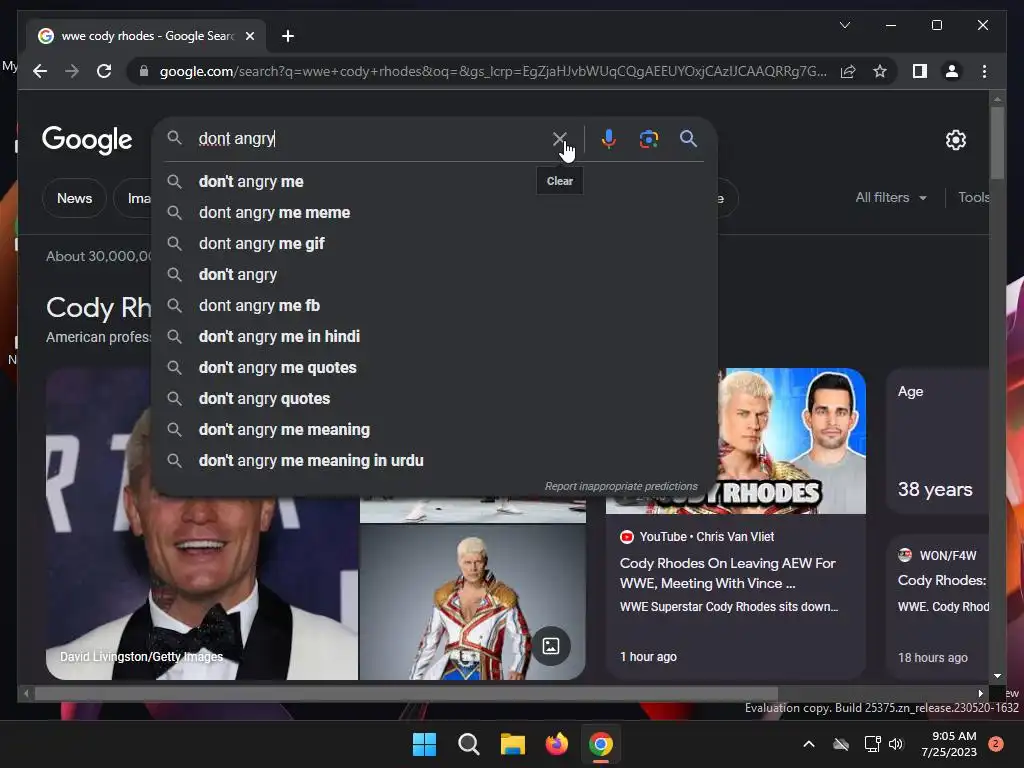Screen dimensions: 1024x768
Task: Select suggestion "dont angry me meme"
Action: coord(434,212)
